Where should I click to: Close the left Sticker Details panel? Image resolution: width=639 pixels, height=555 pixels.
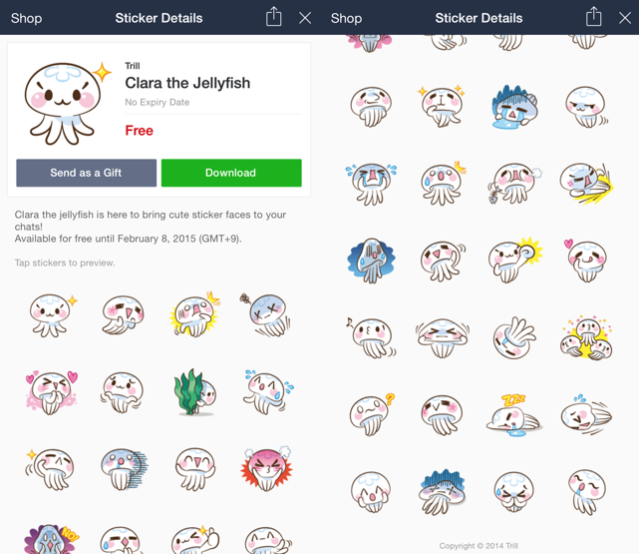pos(305,18)
